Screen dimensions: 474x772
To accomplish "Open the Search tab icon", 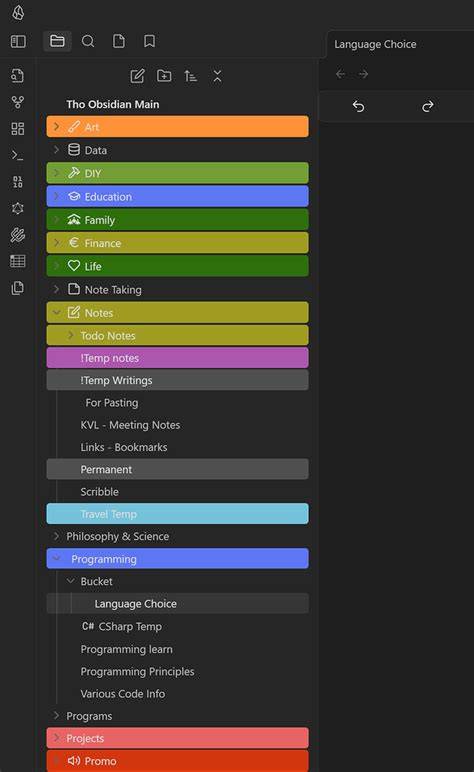I will point(88,41).
